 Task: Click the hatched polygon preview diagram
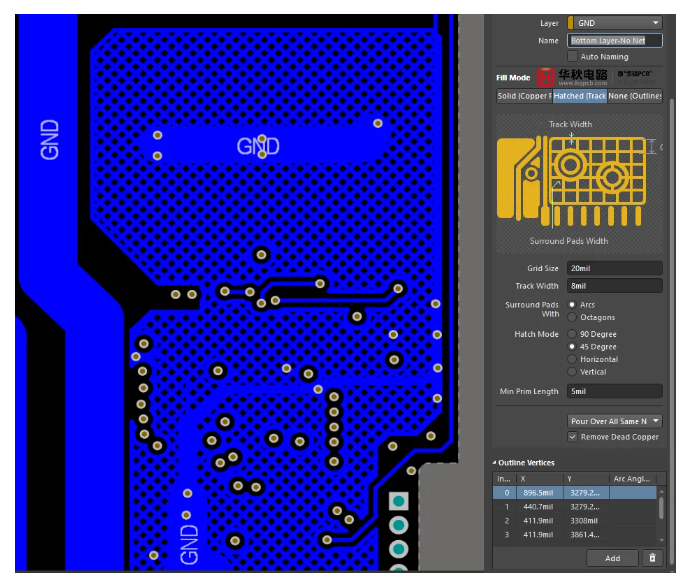coord(579,182)
